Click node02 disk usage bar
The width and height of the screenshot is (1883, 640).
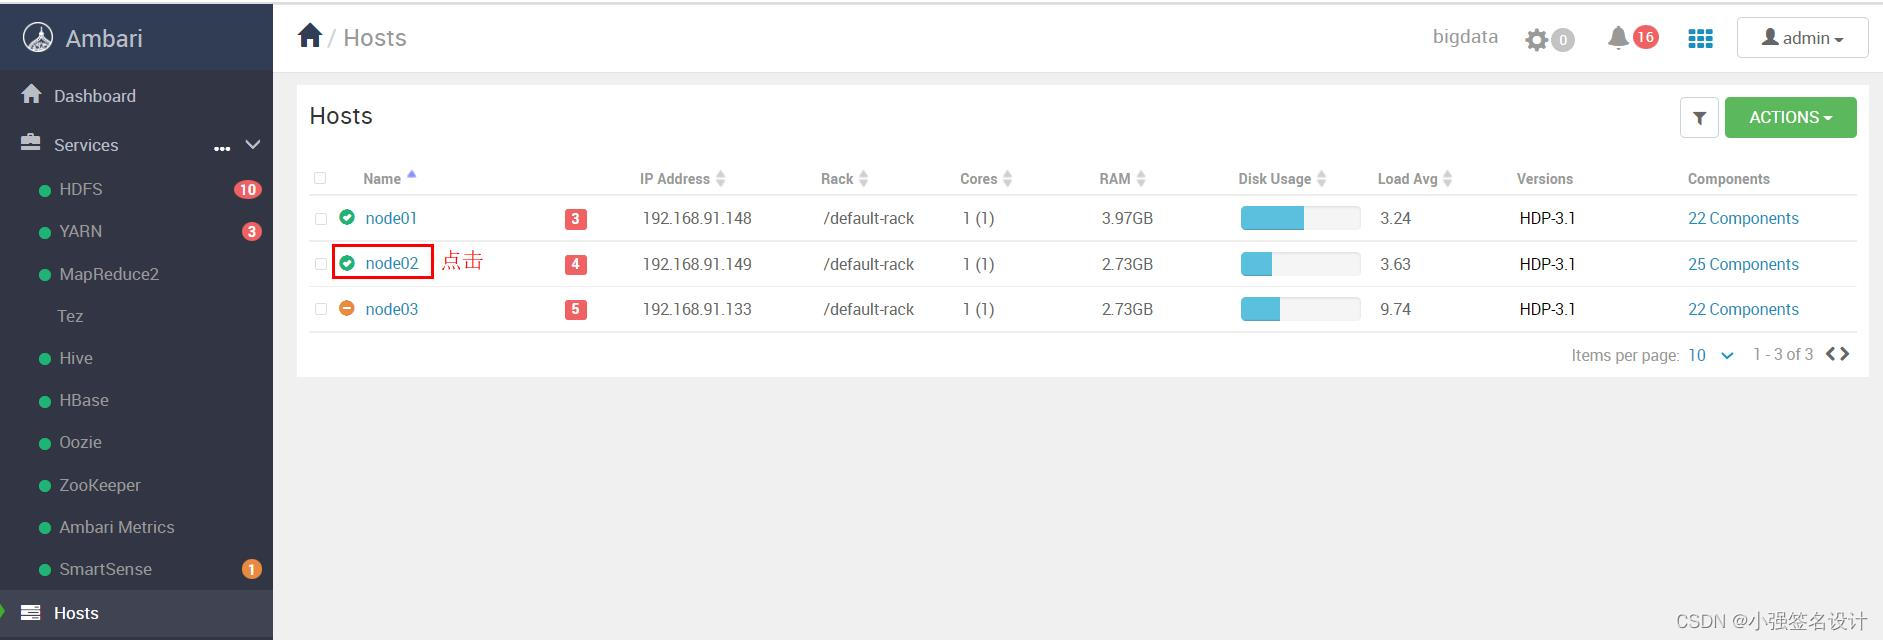[1300, 264]
